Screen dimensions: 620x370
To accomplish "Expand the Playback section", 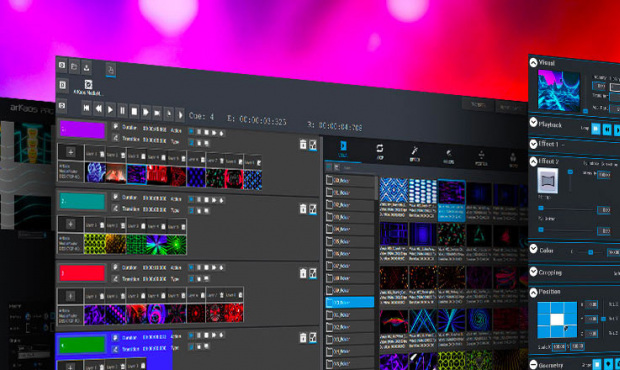I will [x=533, y=123].
